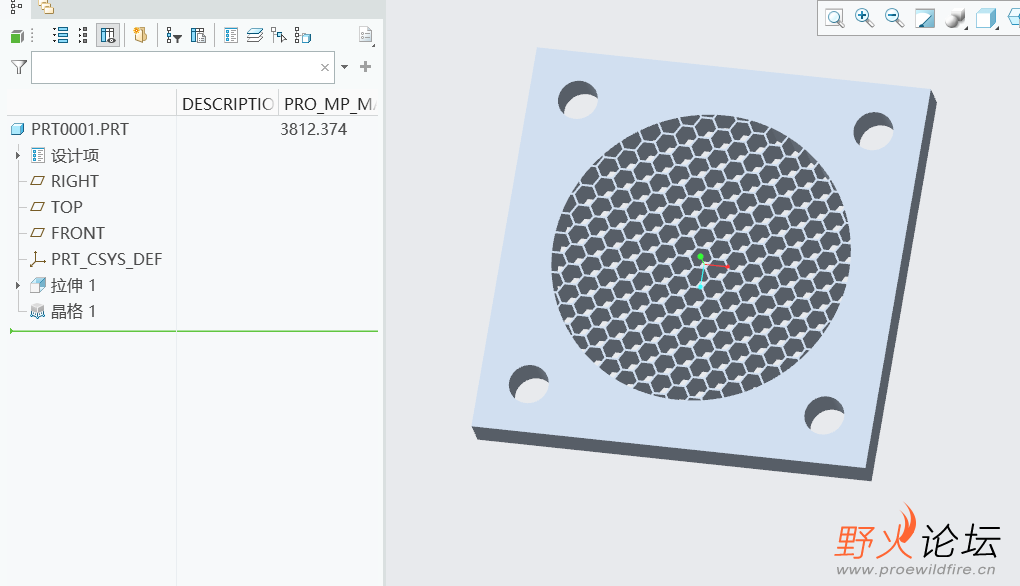
Task: Click the Refit zoom icon
Action: 834,18
